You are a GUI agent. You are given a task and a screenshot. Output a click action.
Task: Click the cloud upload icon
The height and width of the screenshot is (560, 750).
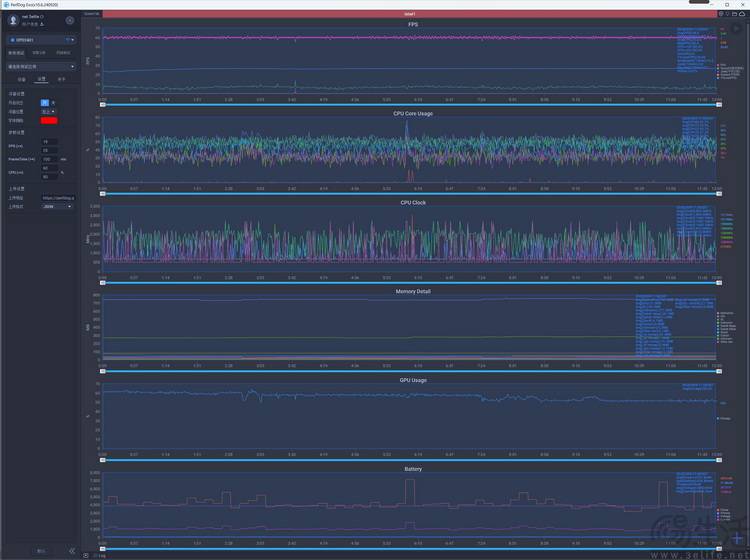click(741, 14)
